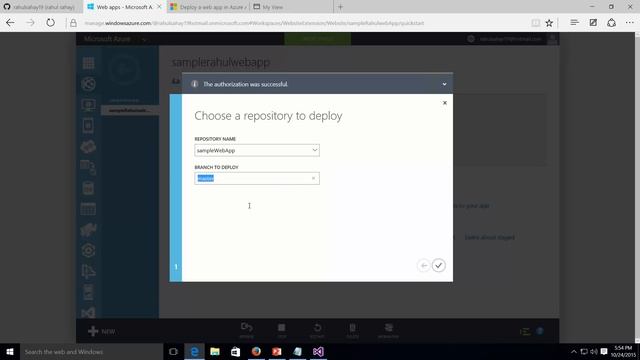Click Browse in the Azure command bar
640x360 pixels.
(247, 330)
